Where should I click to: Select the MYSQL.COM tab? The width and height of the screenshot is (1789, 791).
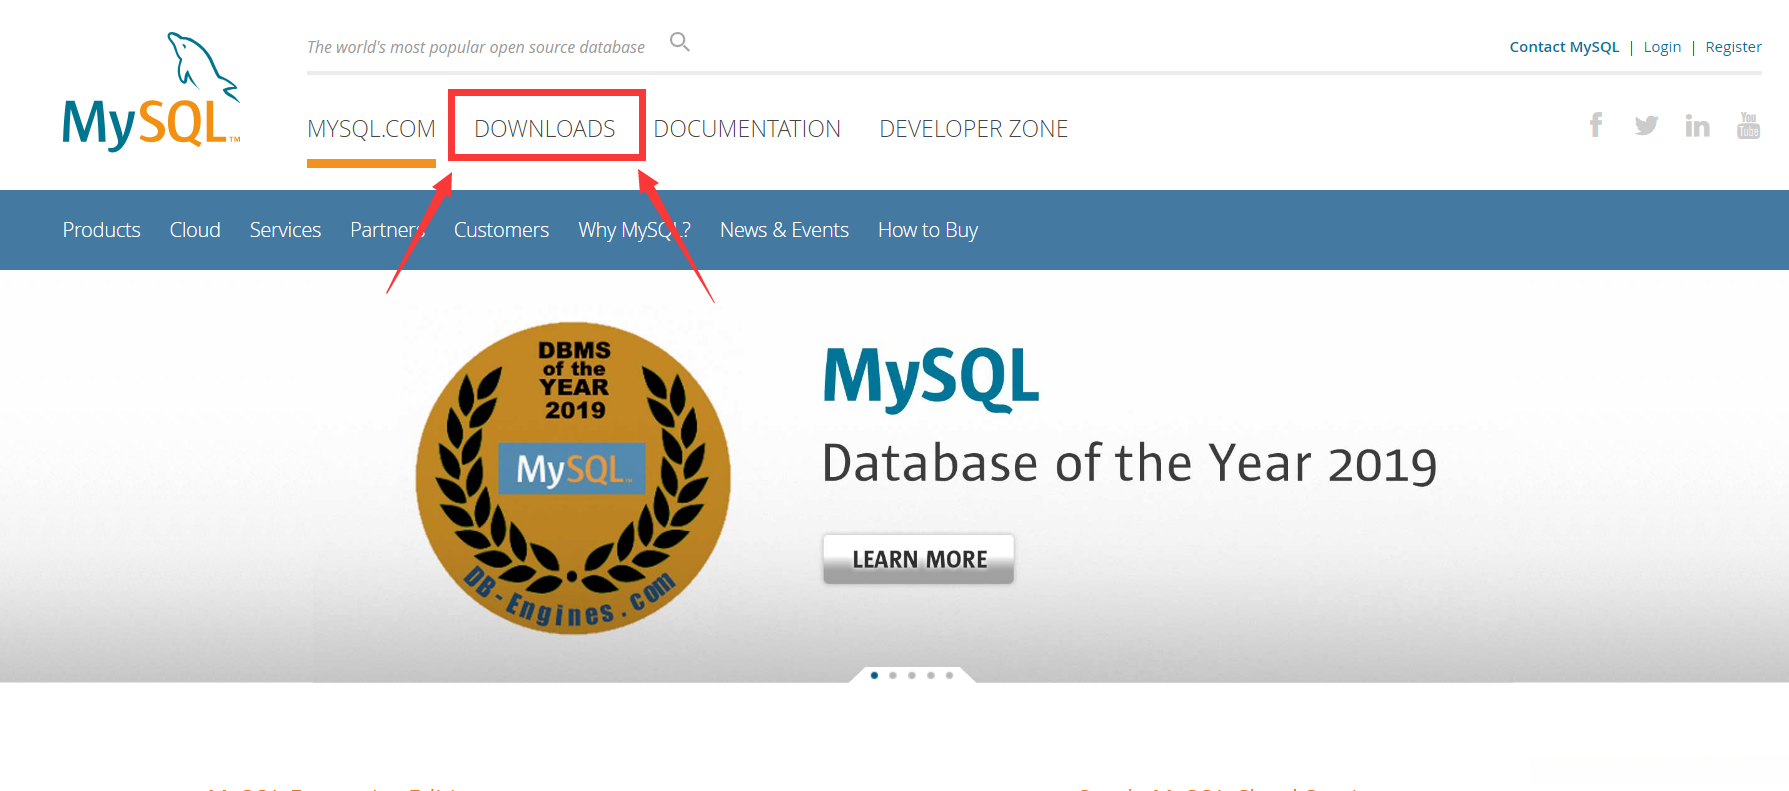(371, 129)
